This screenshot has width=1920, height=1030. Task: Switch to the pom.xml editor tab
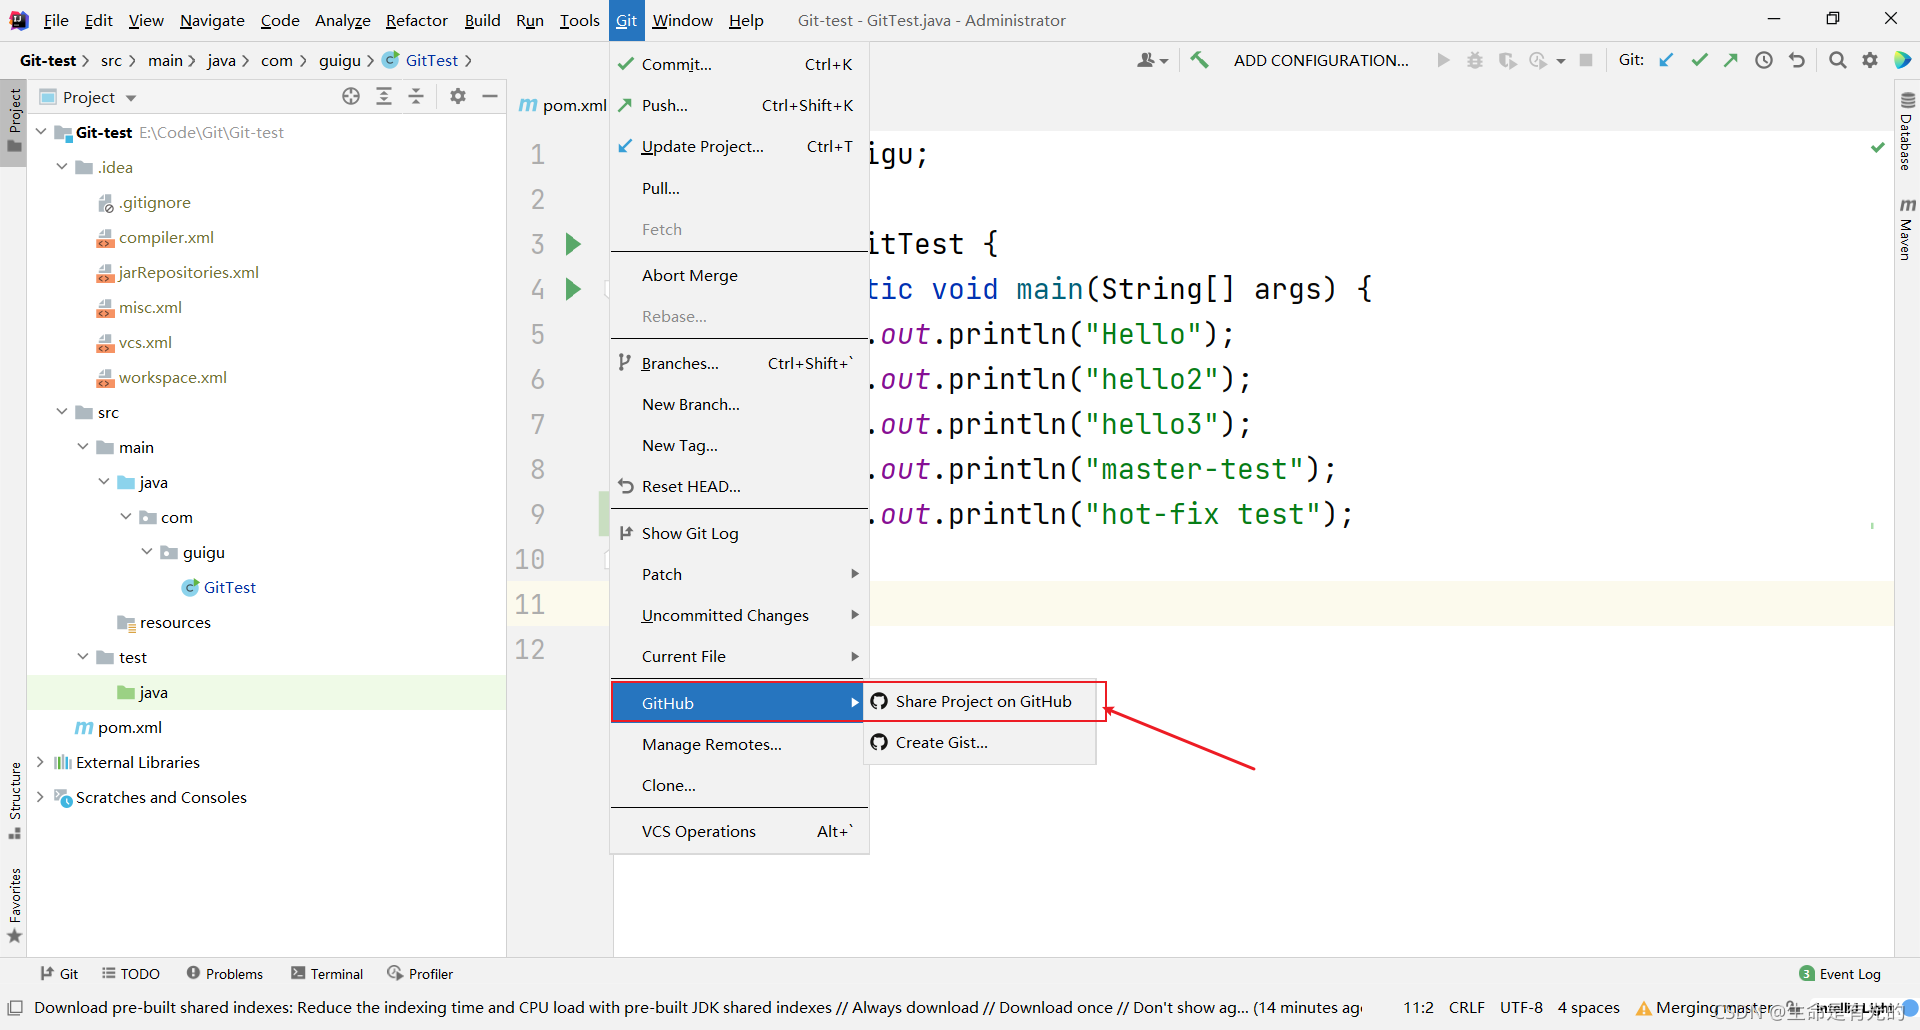point(562,105)
